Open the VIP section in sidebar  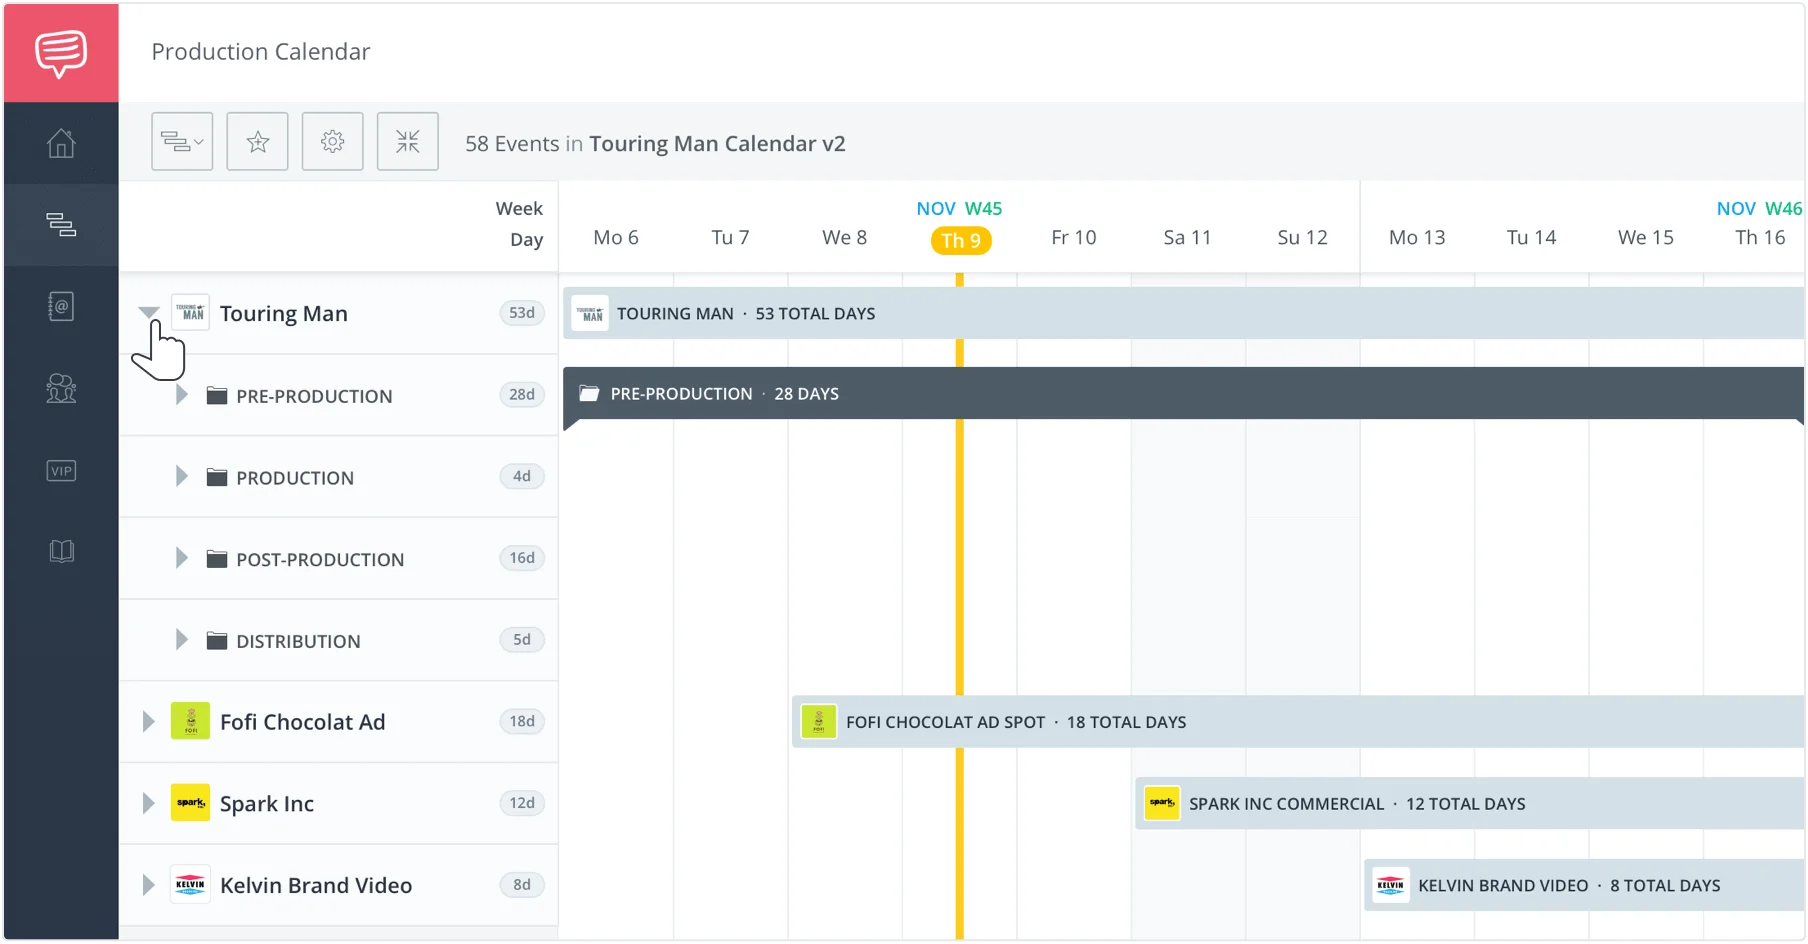point(61,470)
